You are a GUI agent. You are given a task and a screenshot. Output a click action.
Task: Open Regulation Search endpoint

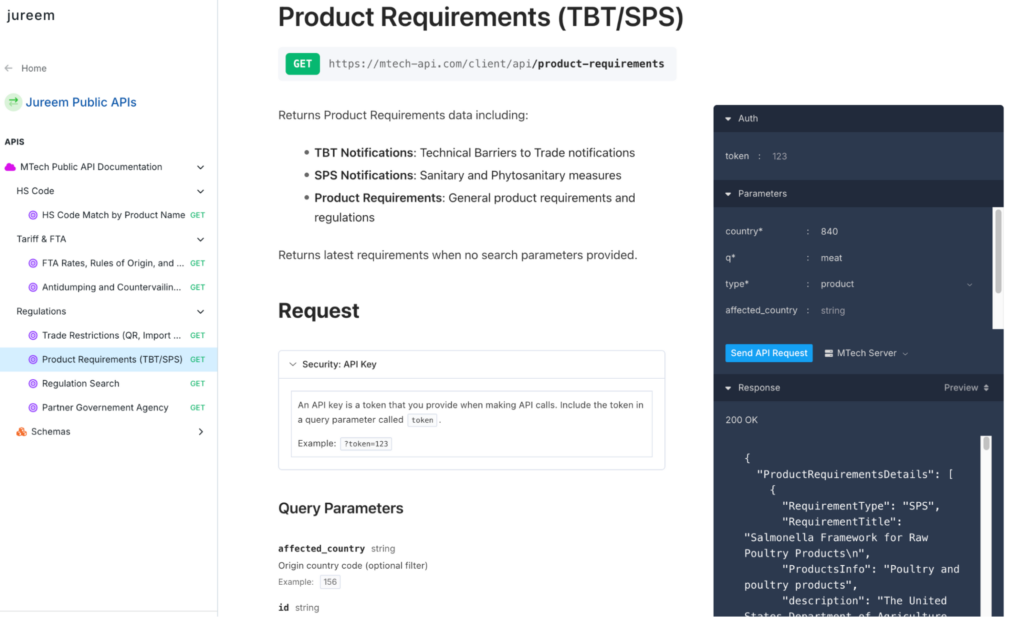pyautogui.click(x=80, y=384)
